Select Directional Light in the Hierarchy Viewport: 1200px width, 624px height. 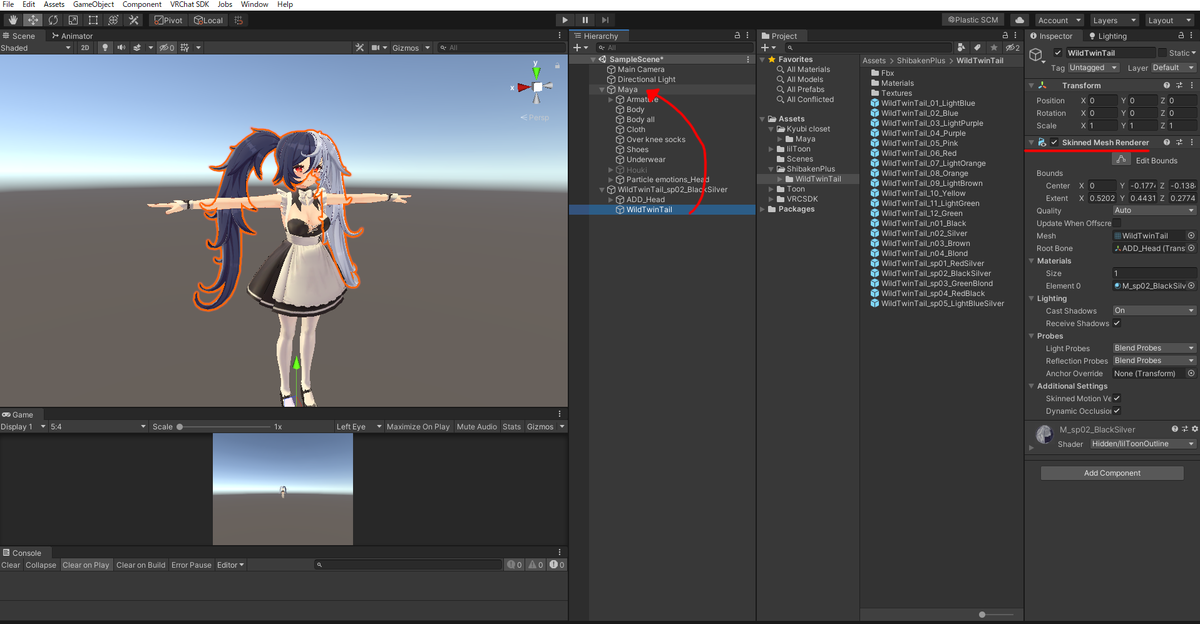[x=646, y=79]
